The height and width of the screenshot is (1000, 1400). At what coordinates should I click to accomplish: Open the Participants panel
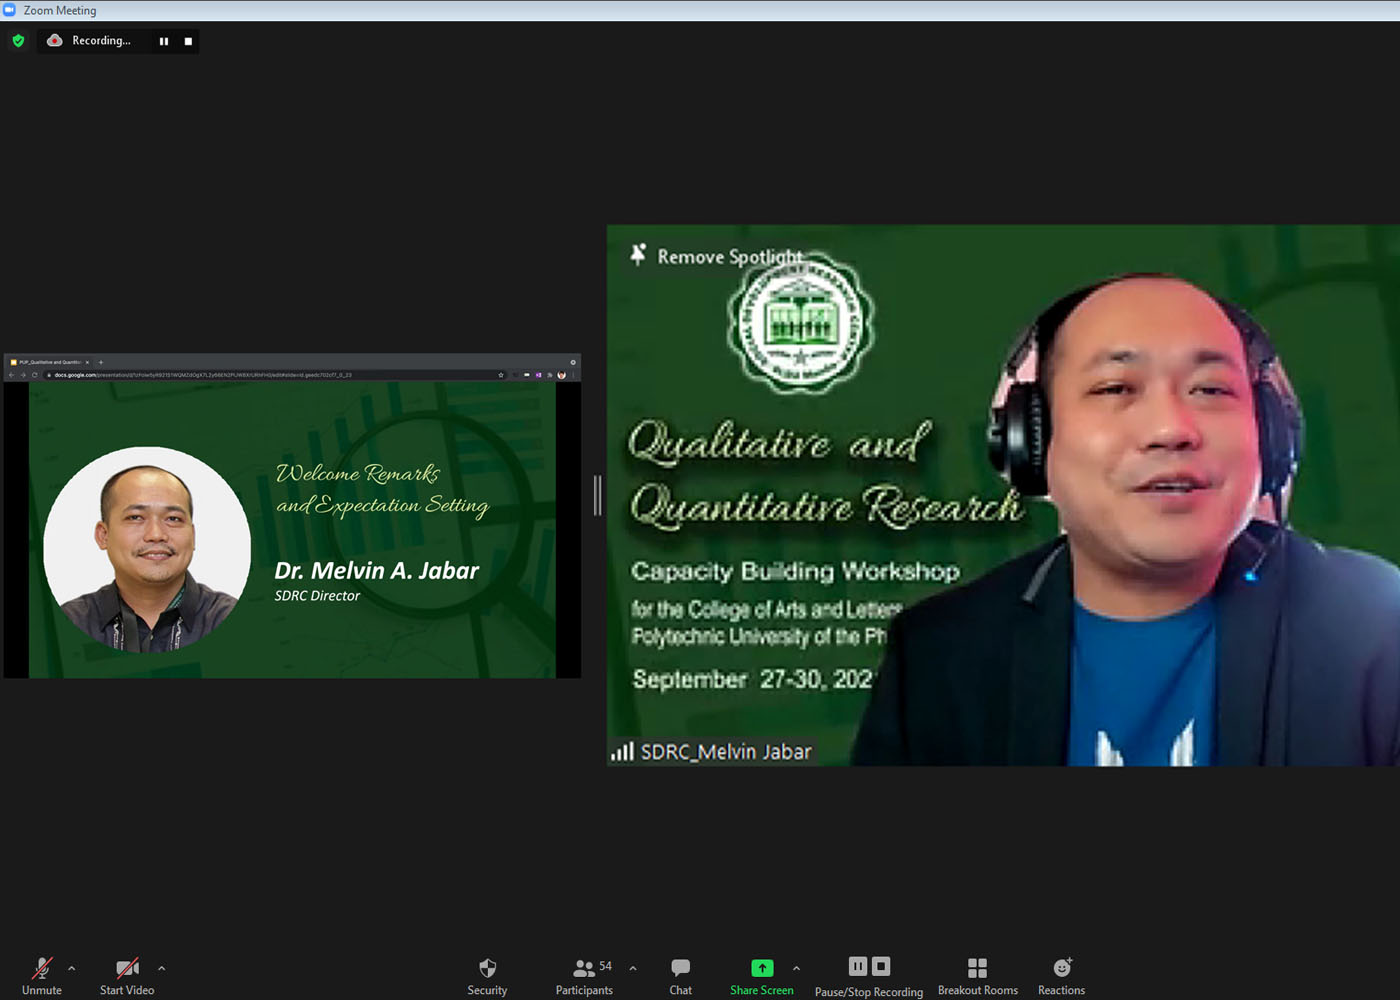point(584,975)
